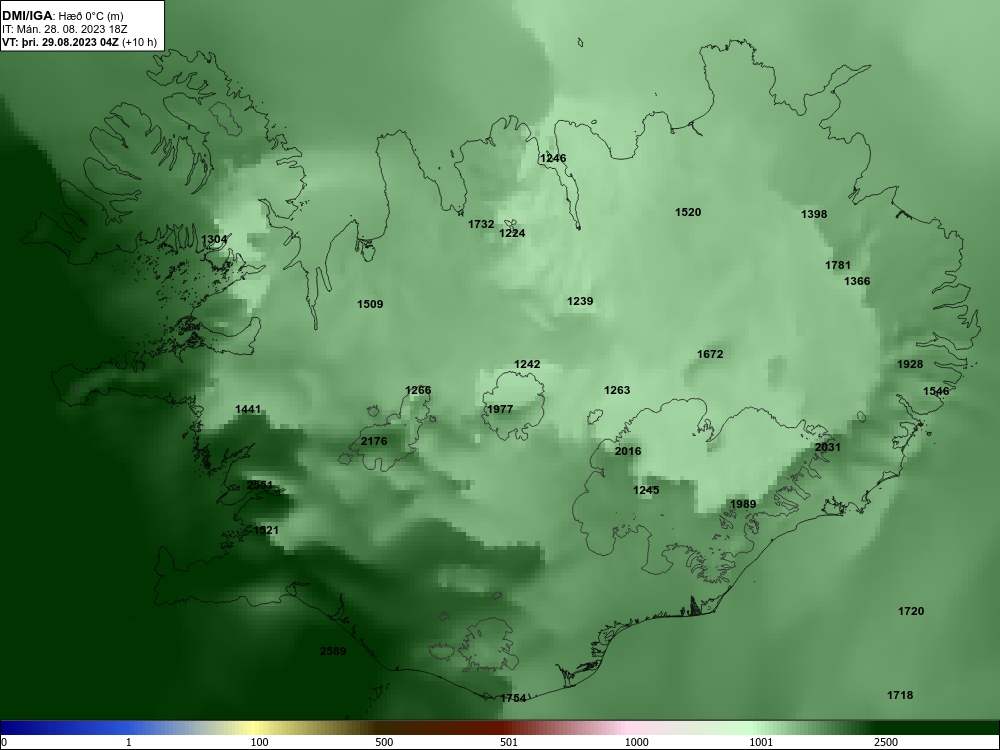This screenshot has width=1000, height=750.
Task: Click the legend label '501'
Action: pyautogui.click(x=508, y=742)
